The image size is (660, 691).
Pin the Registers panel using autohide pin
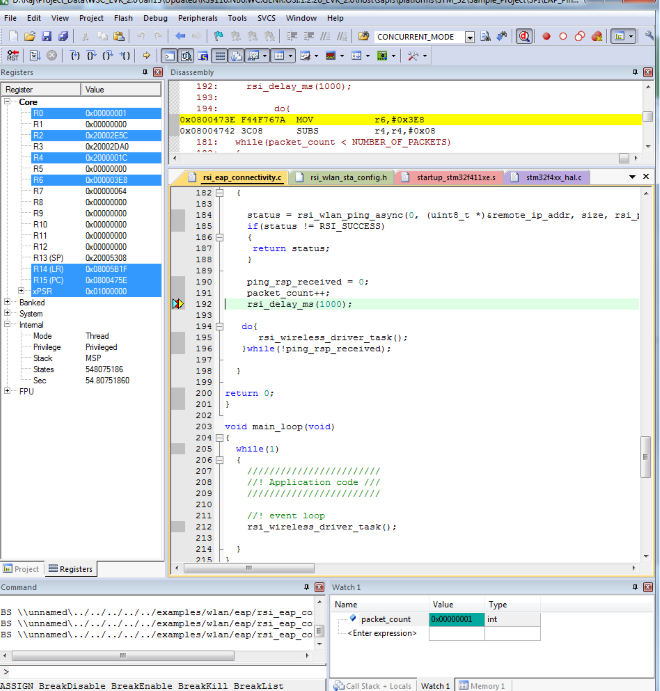[x=145, y=73]
